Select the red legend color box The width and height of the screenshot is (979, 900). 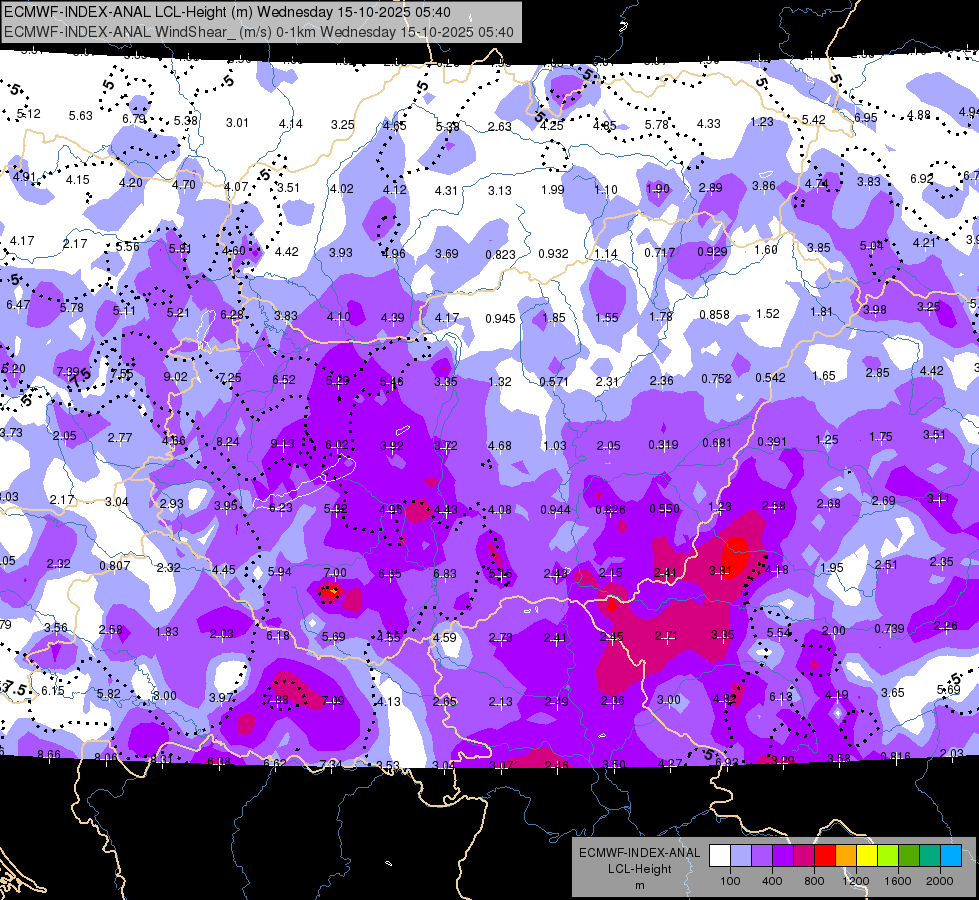(825, 855)
